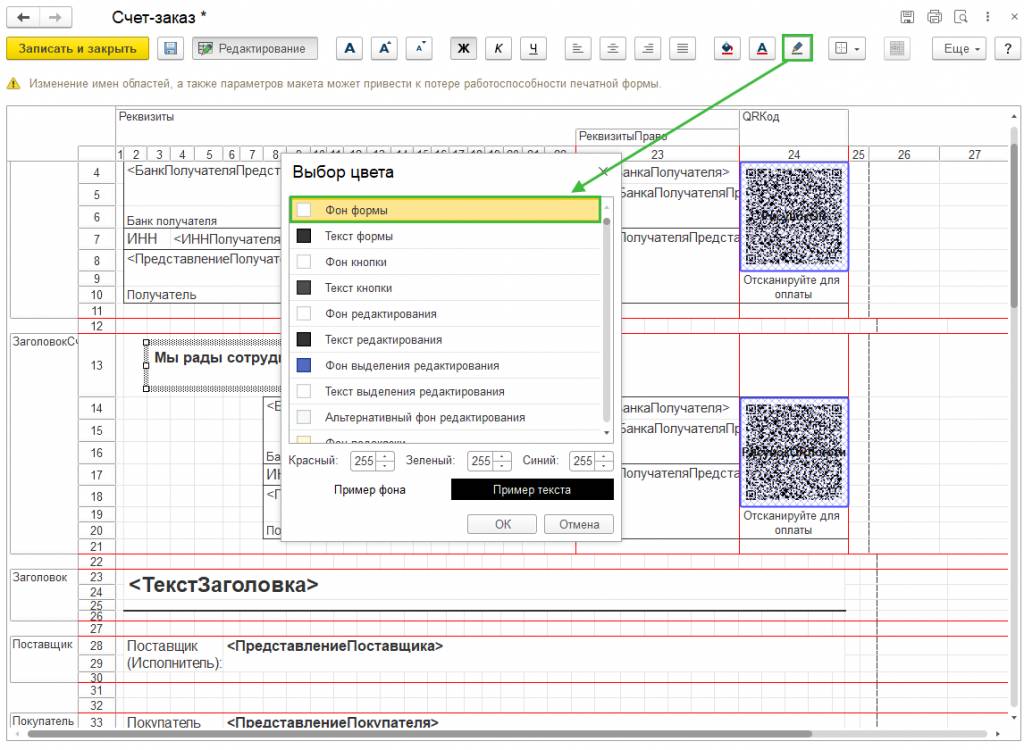This screenshot has height=750, width=1024.
Task: Click Отмена in the color dialog
Action: pyautogui.click(x=579, y=525)
